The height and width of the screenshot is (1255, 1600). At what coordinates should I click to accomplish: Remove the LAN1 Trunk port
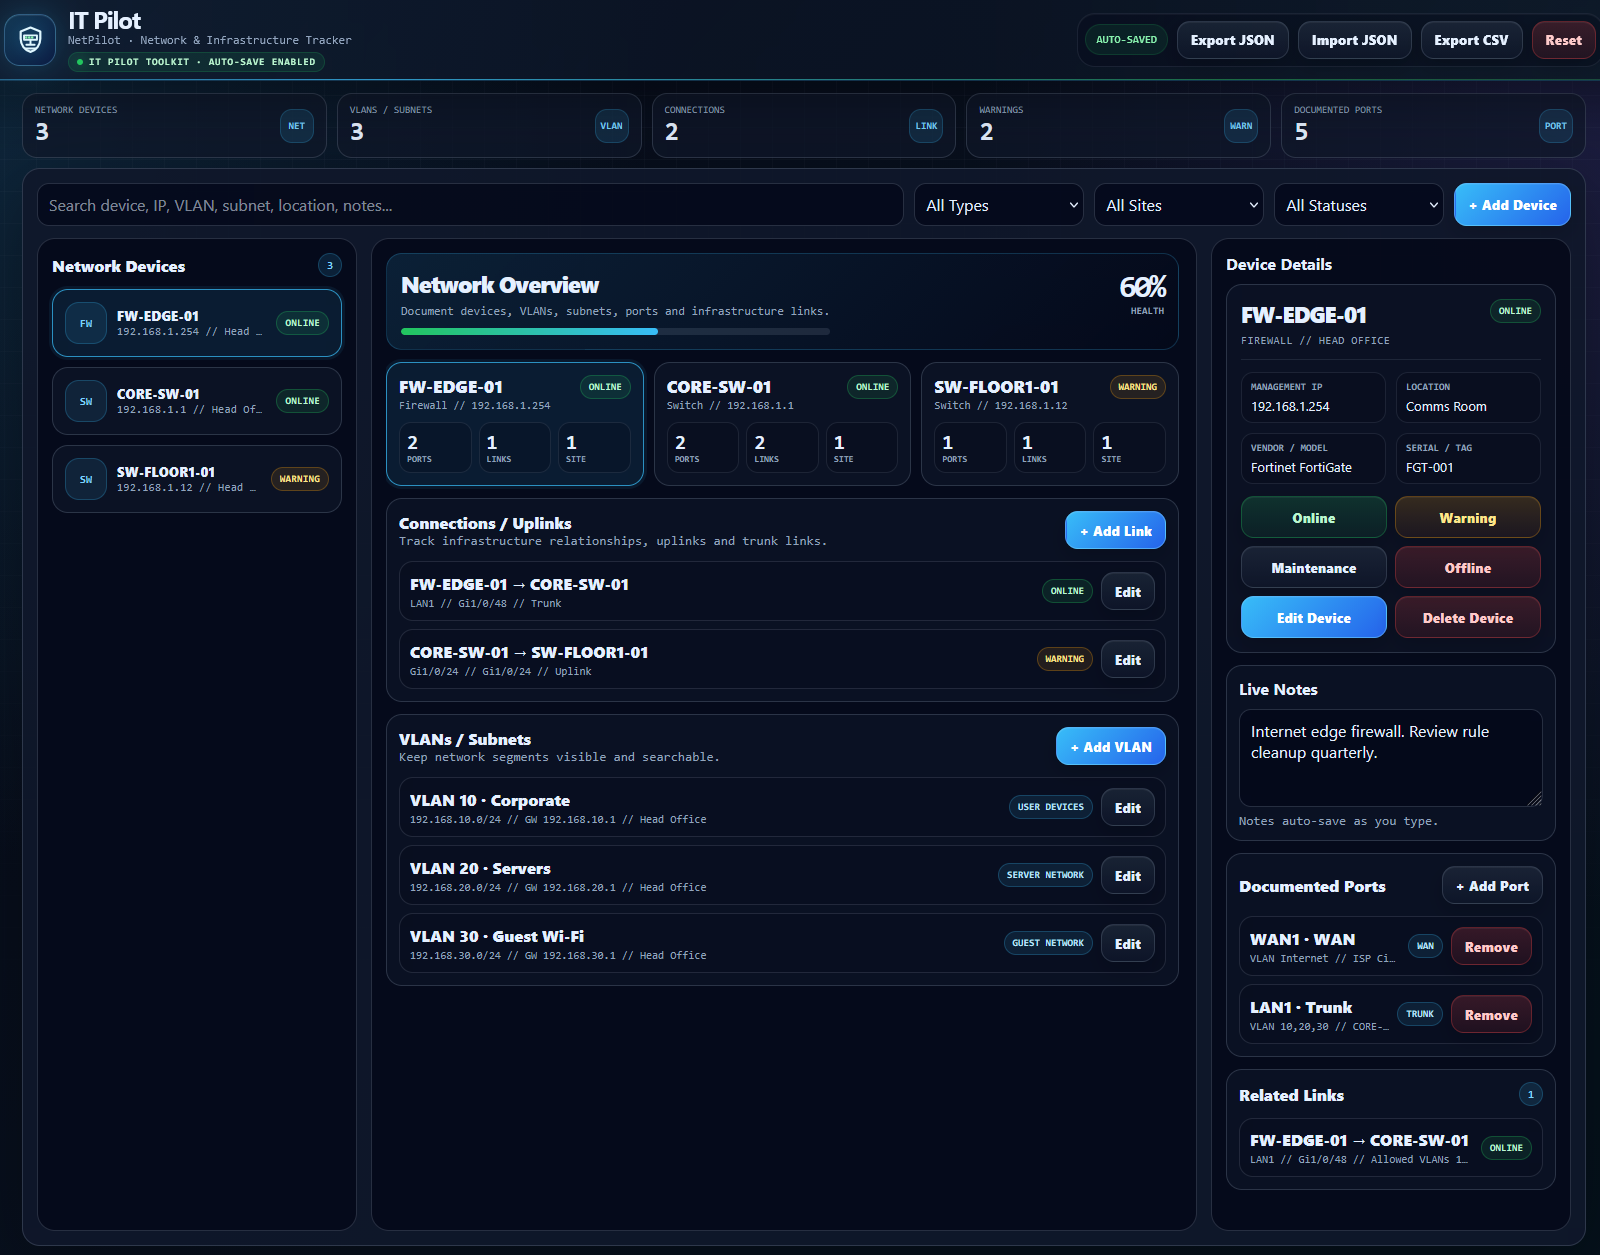point(1491,1014)
